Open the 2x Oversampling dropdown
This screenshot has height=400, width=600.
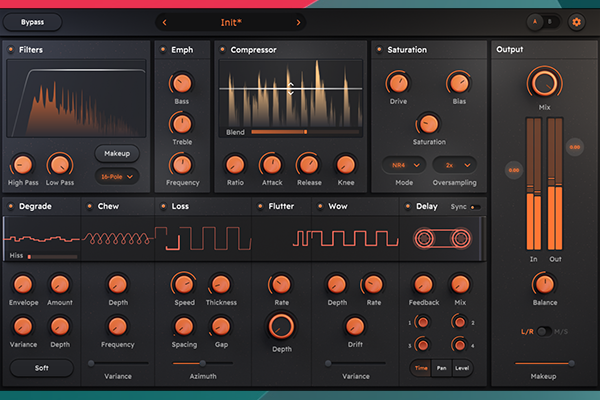coord(453,165)
